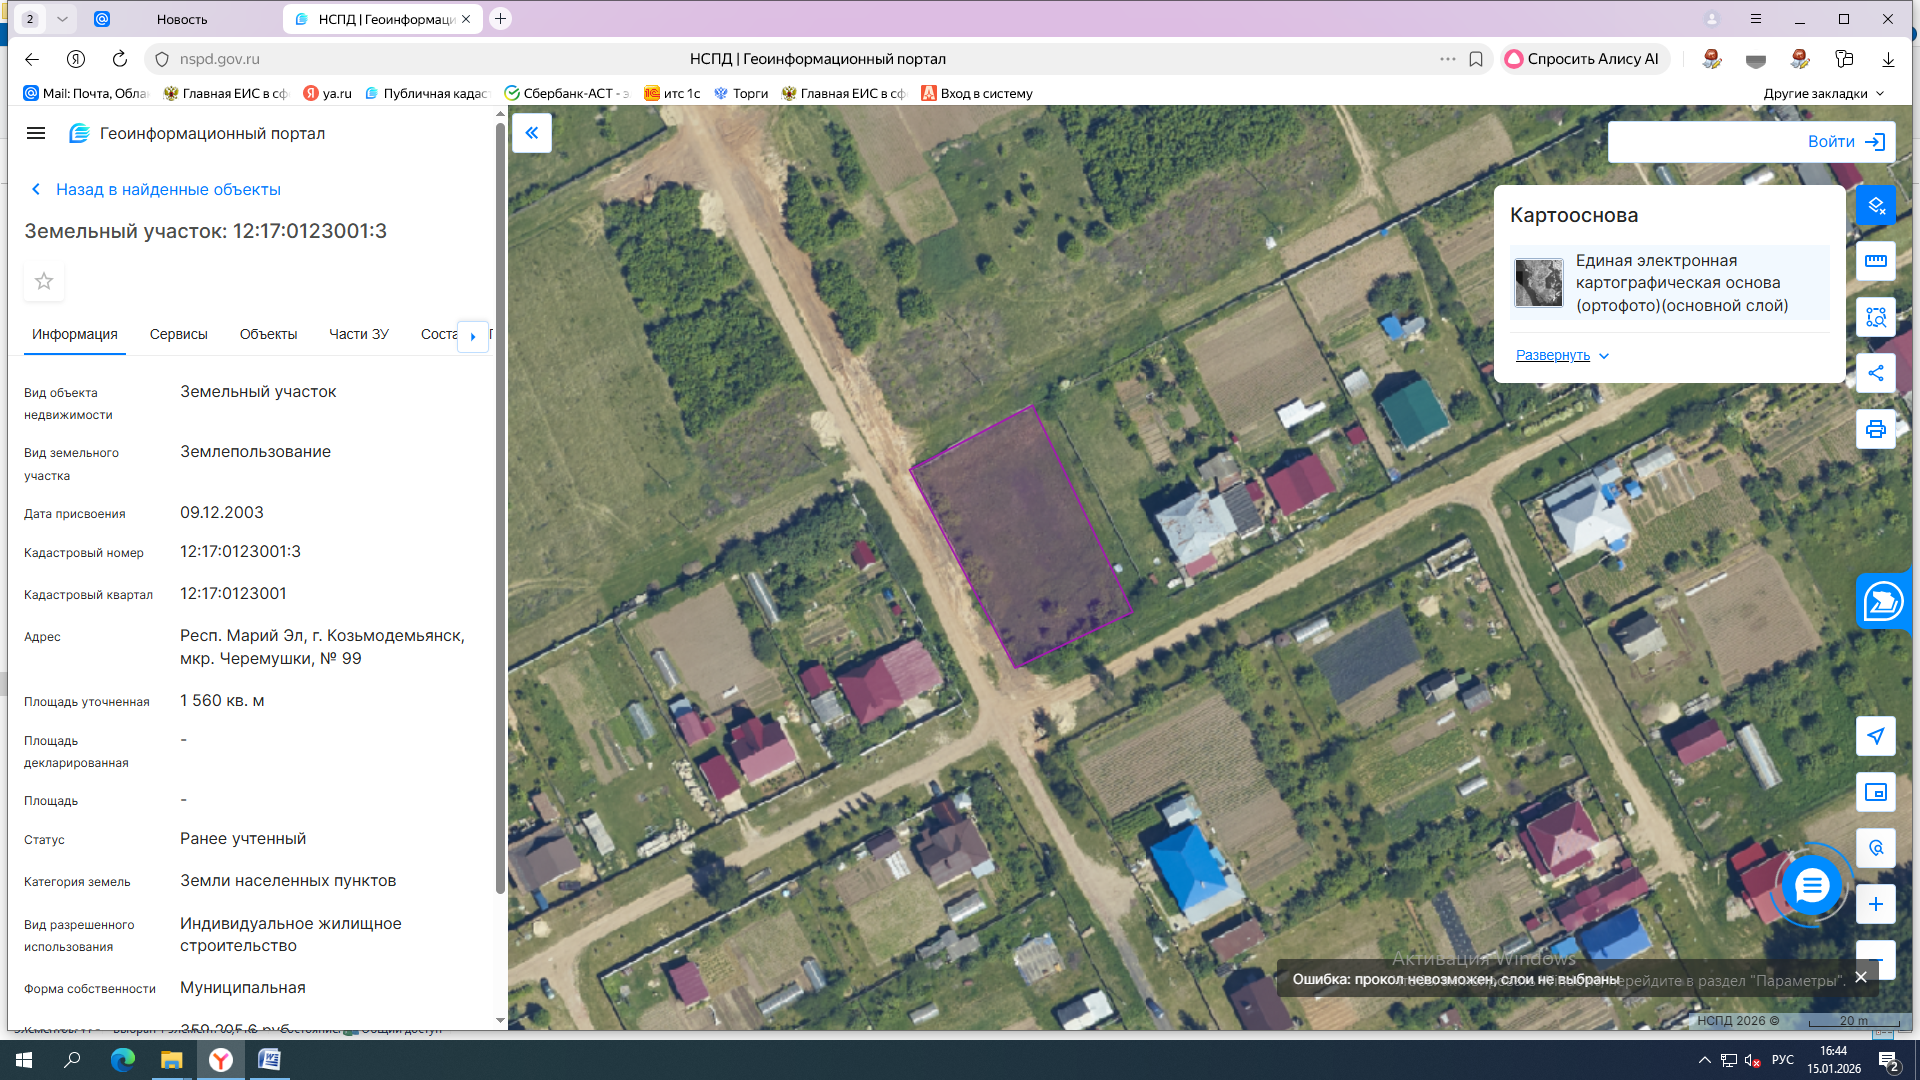Open Другие закладки bookmarks dropdown
The width and height of the screenshot is (1920, 1080).
[x=1823, y=94]
